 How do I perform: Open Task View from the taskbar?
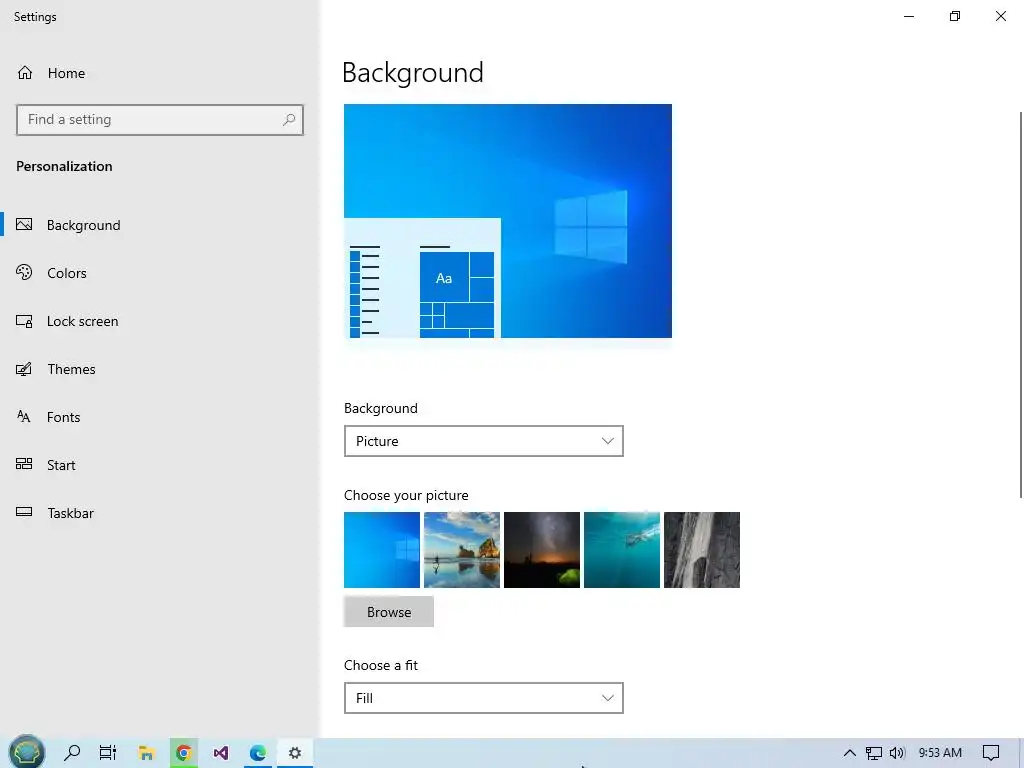pos(108,753)
